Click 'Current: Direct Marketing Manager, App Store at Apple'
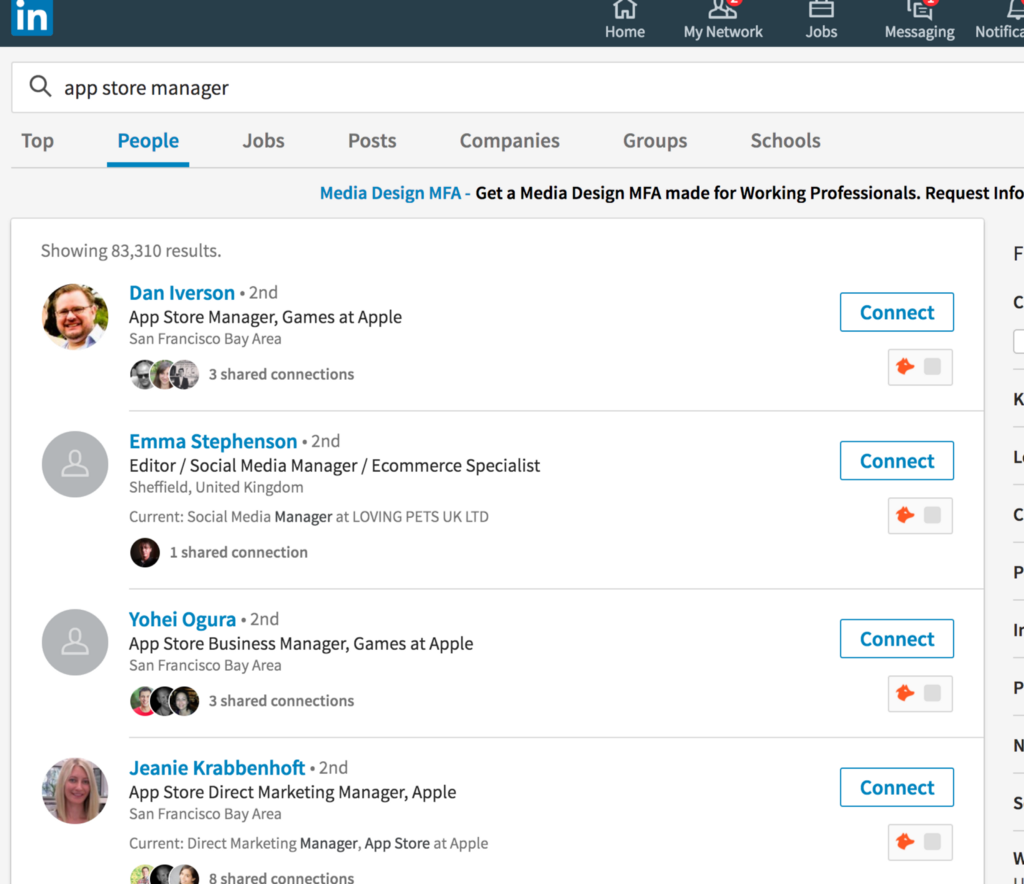 [308, 843]
